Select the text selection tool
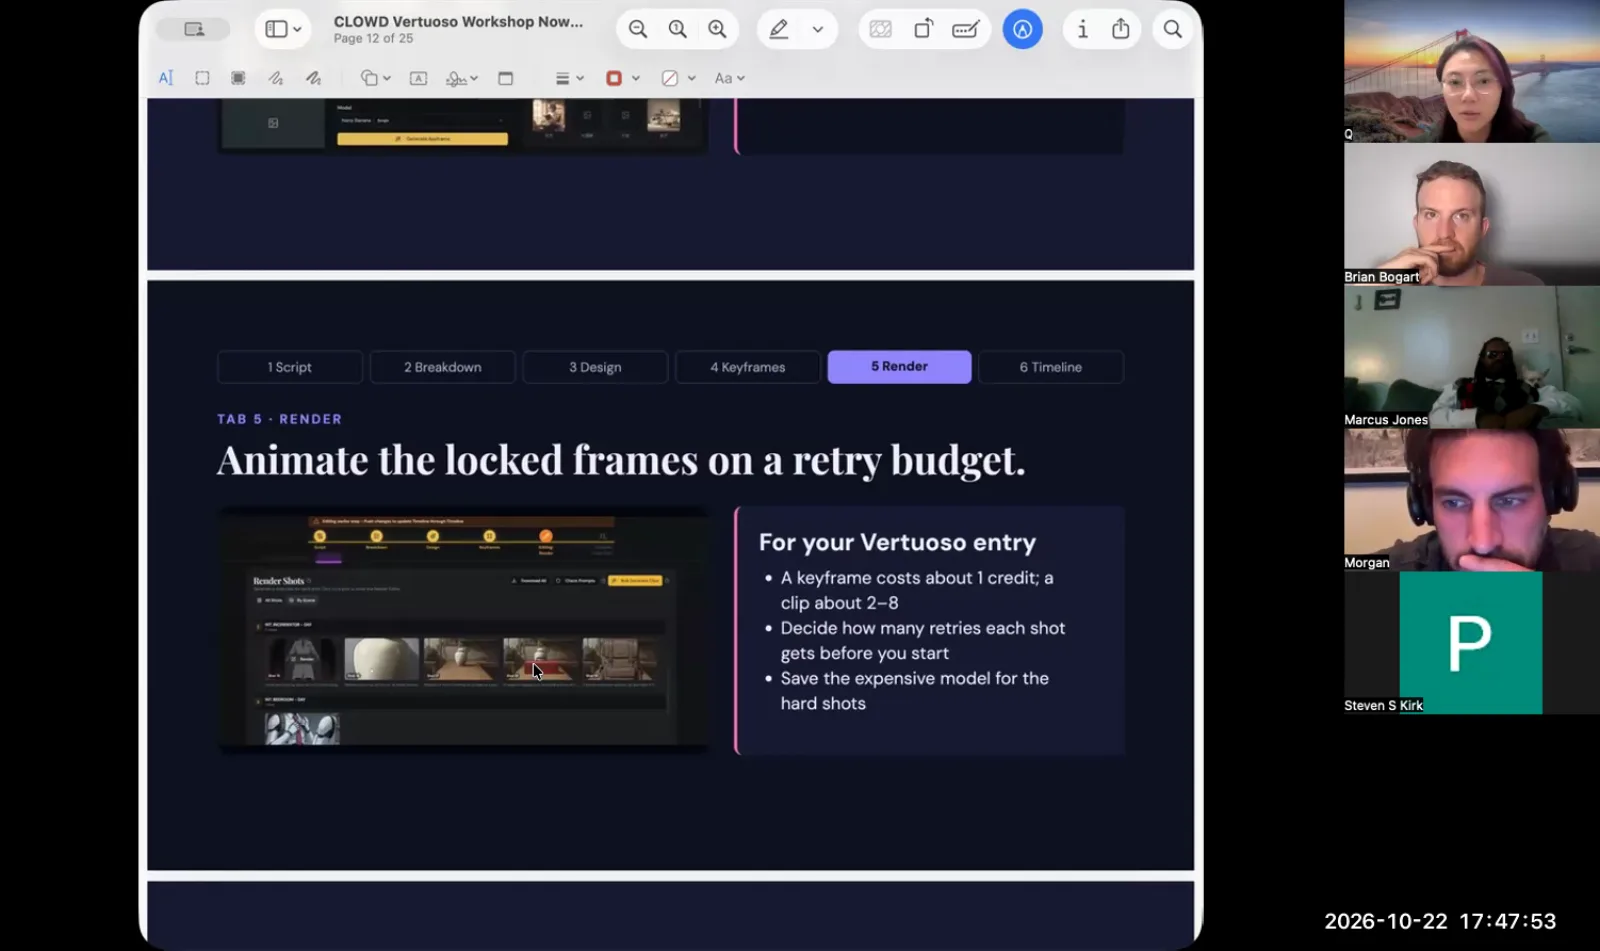Screen dimensions: 1600x951 (166, 78)
